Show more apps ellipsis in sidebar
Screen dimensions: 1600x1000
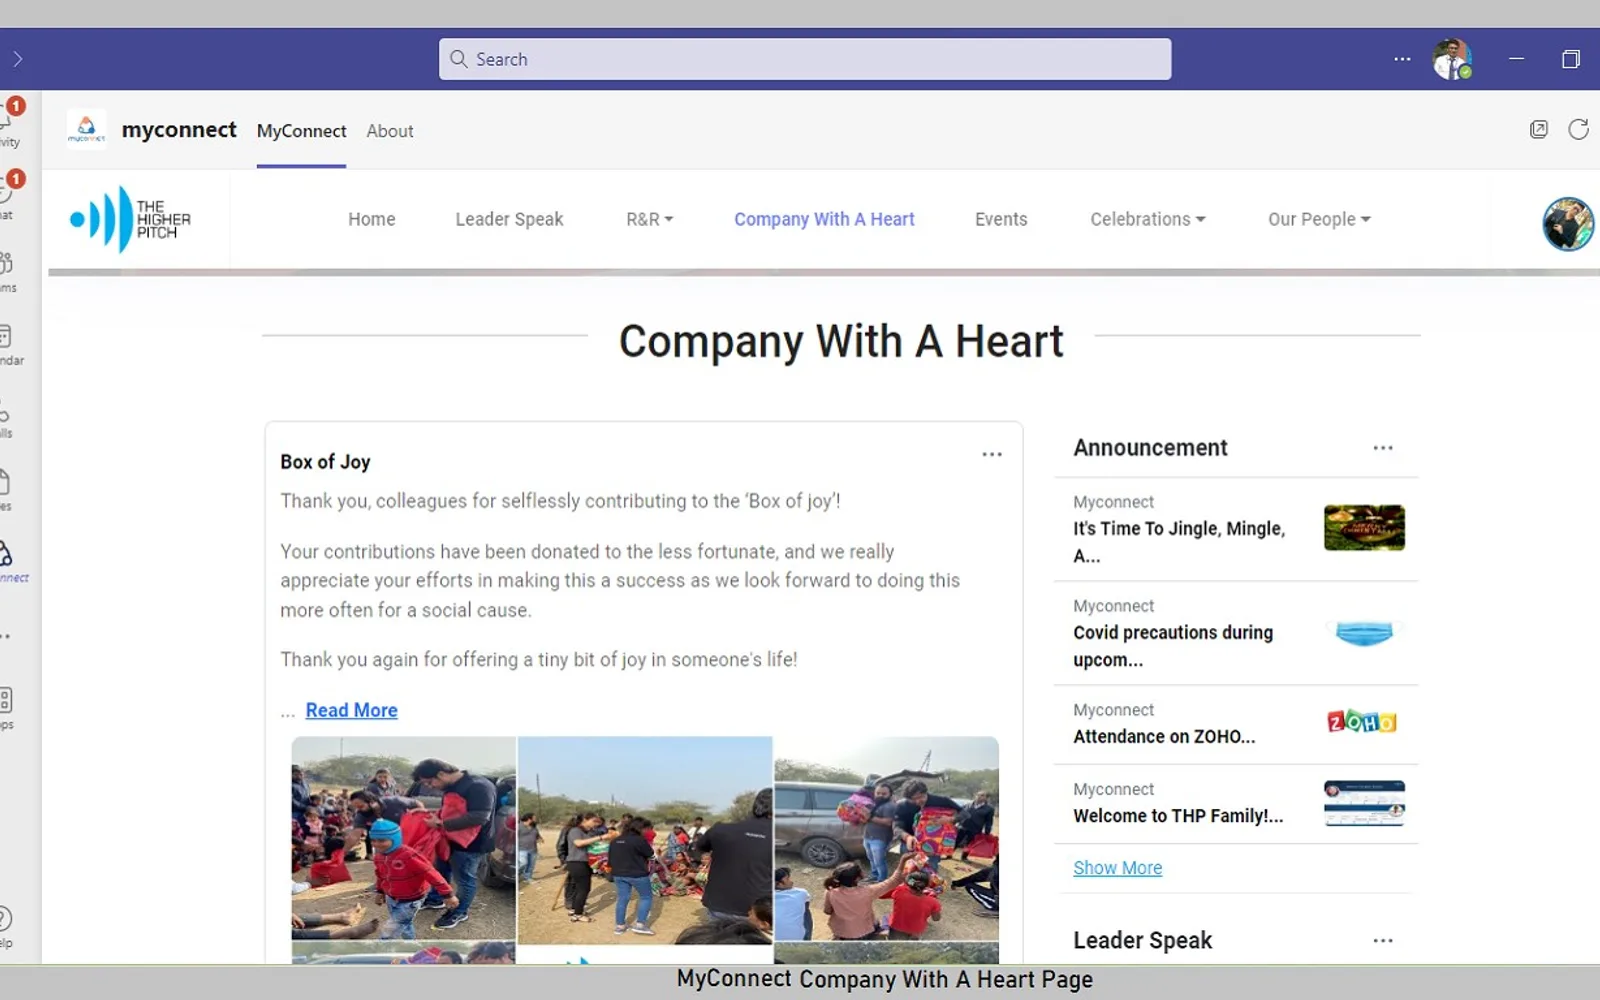(x=6, y=636)
